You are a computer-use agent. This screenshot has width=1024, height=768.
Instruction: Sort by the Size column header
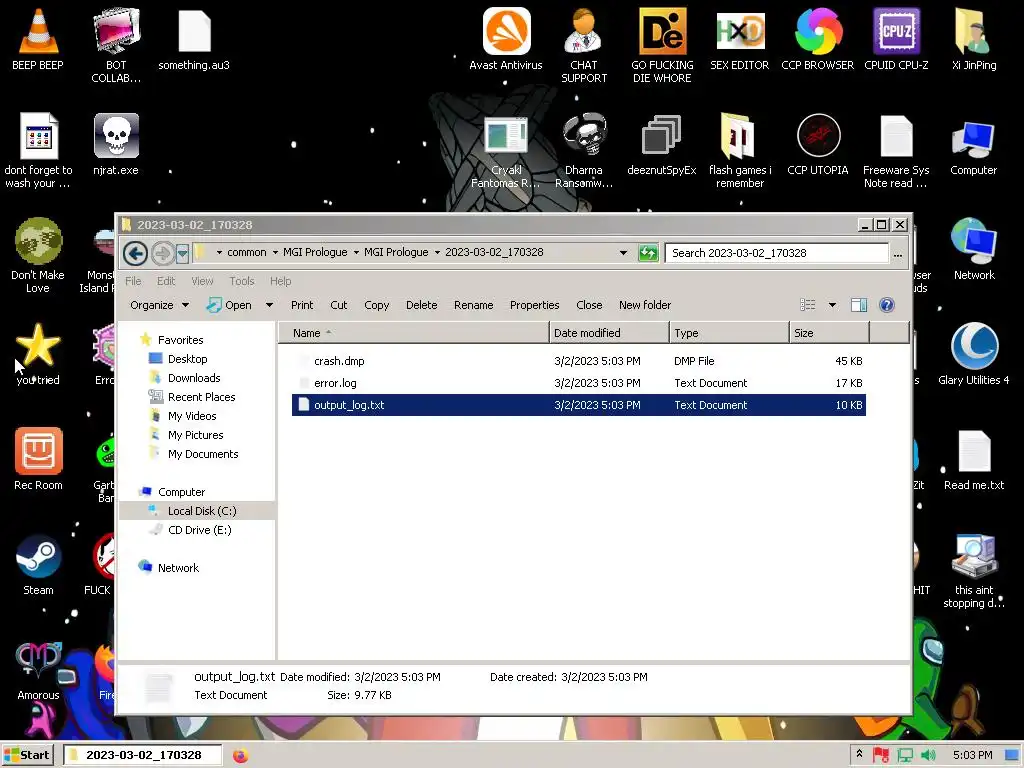(x=829, y=333)
